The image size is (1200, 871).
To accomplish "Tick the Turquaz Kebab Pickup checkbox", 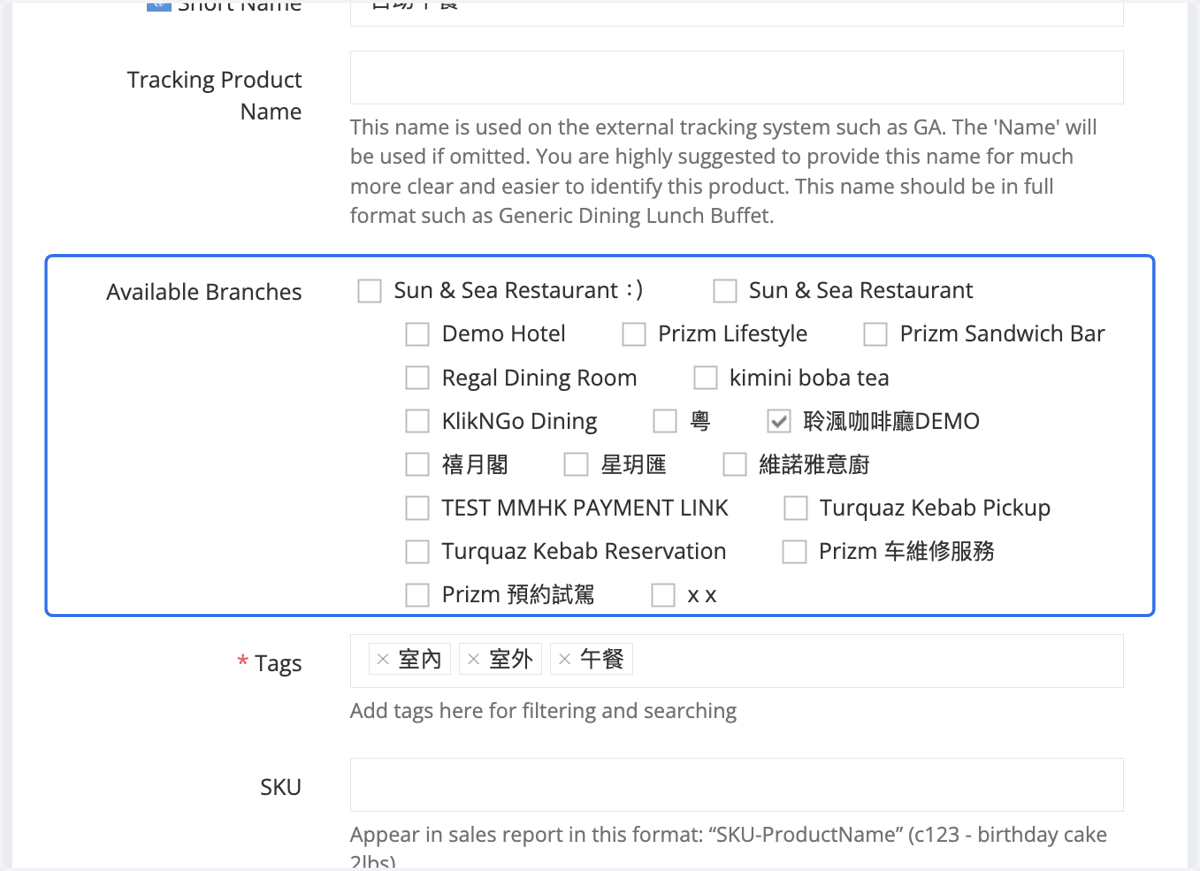I will [x=796, y=508].
